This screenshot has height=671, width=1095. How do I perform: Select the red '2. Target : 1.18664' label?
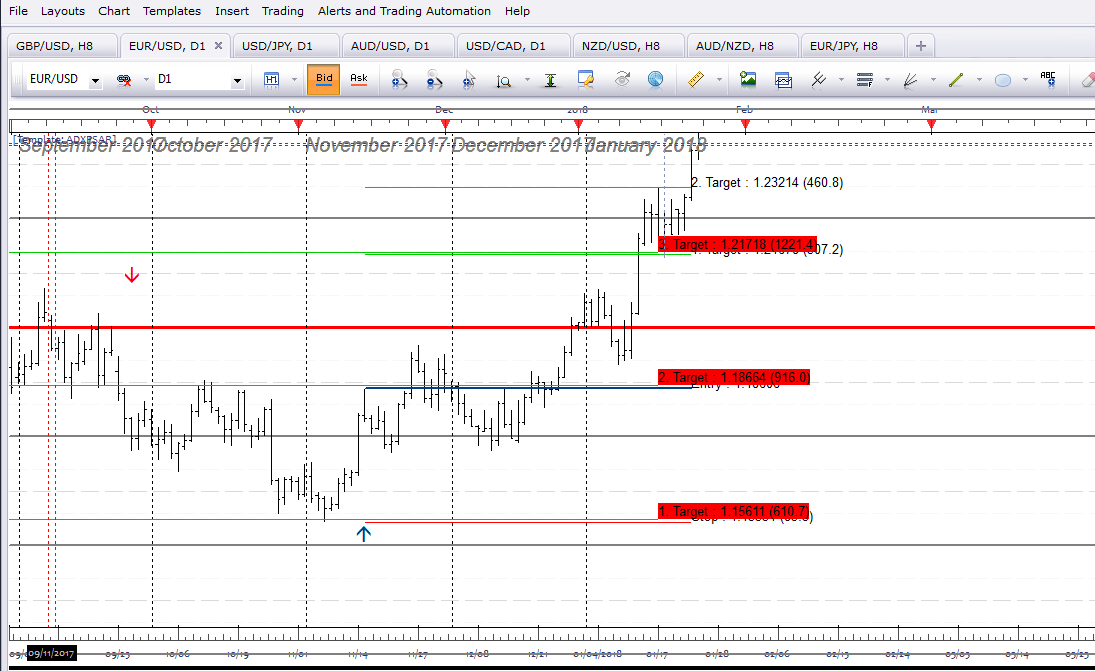pyautogui.click(x=734, y=378)
